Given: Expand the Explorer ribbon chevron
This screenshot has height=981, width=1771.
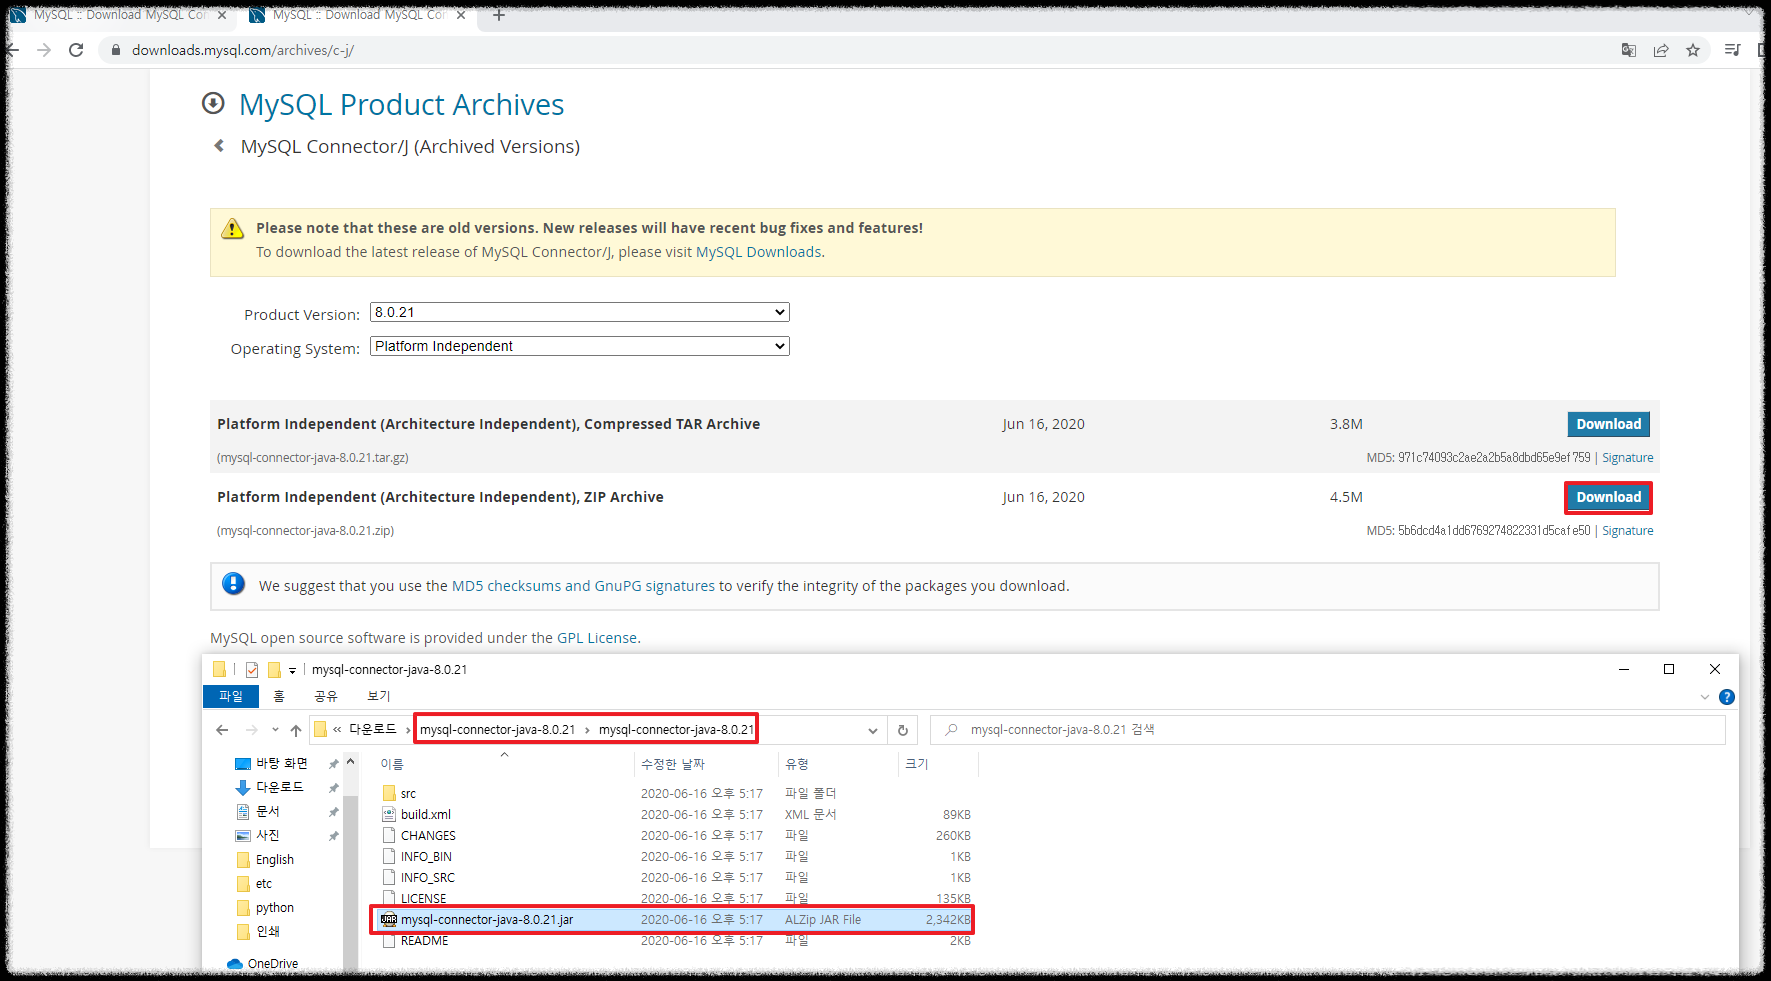Looking at the screenshot, I should (x=1705, y=697).
